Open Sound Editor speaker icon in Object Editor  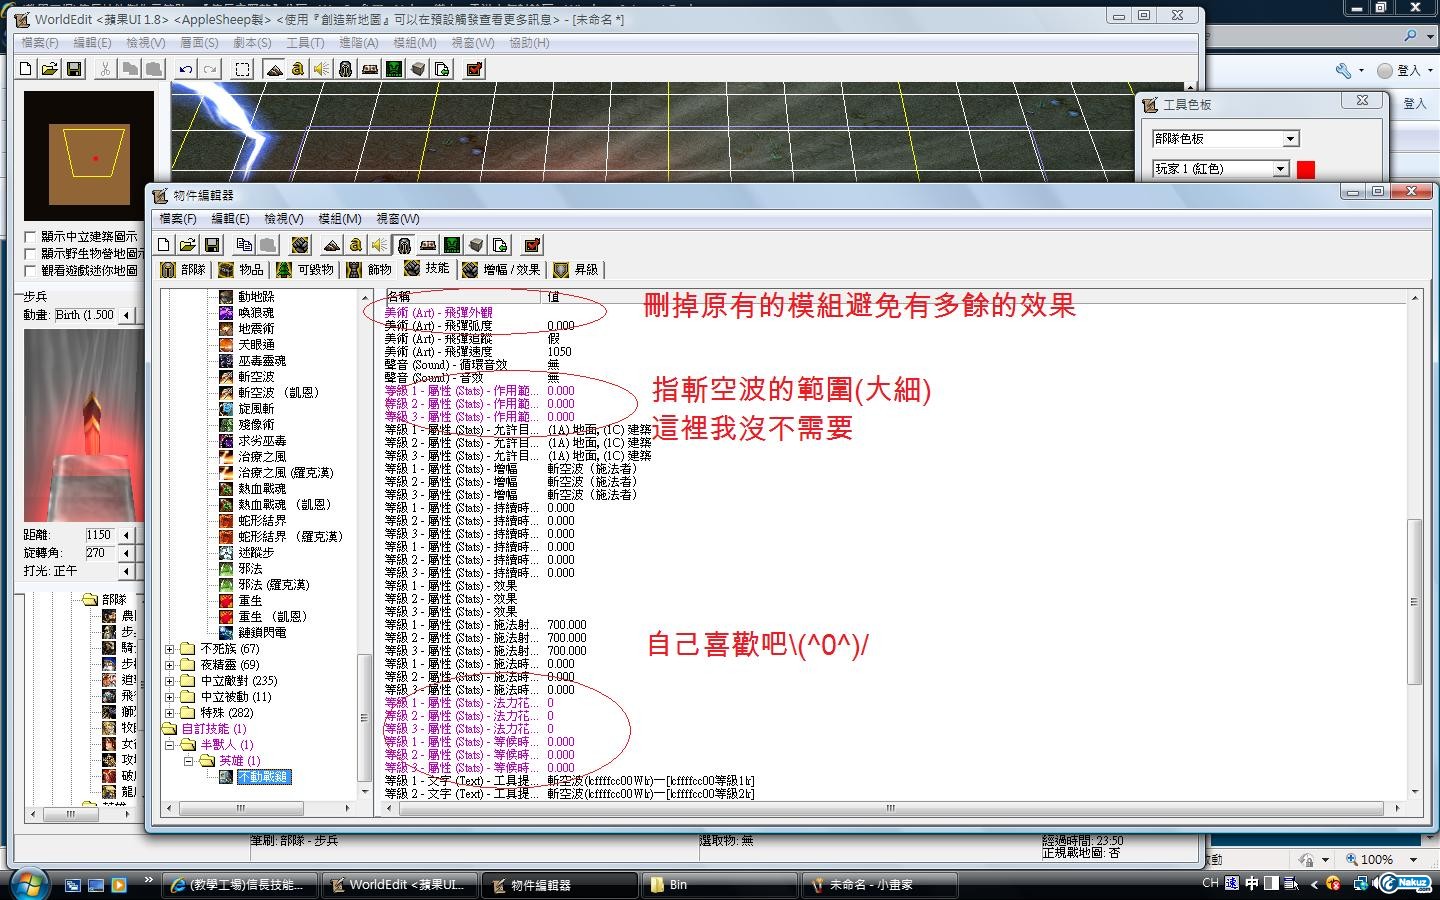(x=379, y=245)
